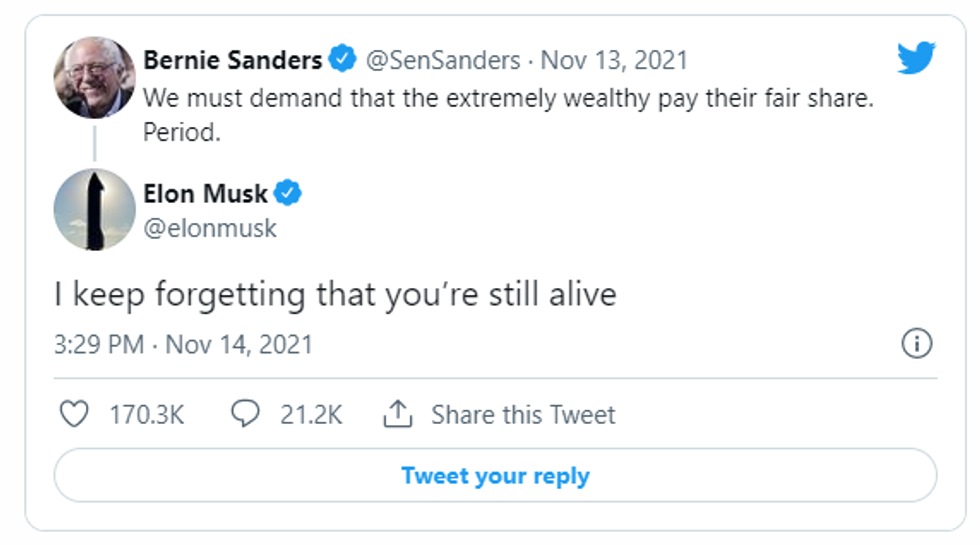This screenshot has width=980, height=545.
Task: Click the 3:29 PM Nov 14 timestamp
Action: (183, 345)
